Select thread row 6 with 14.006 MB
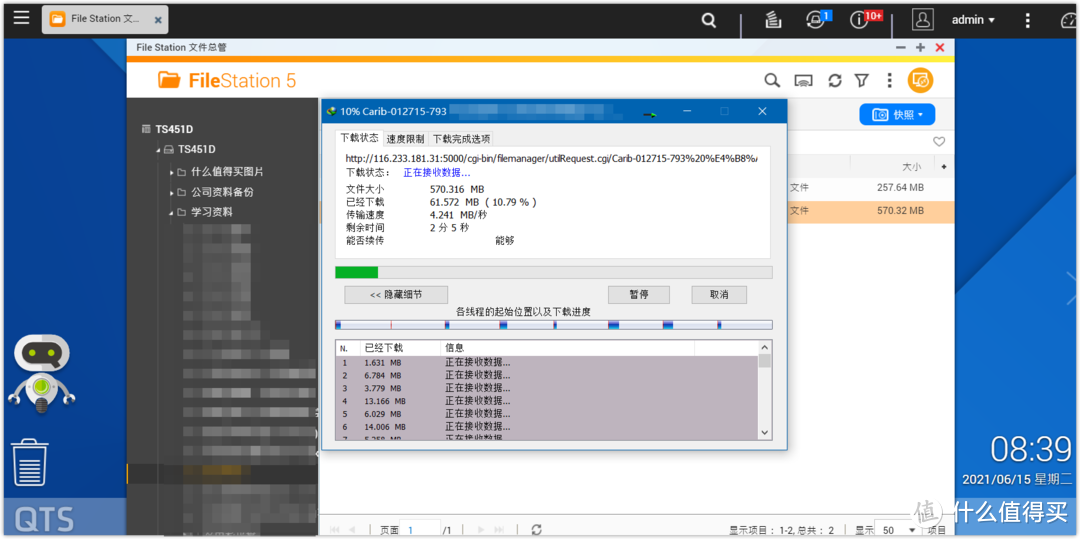This screenshot has width=1080, height=539. (x=547, y=427)
